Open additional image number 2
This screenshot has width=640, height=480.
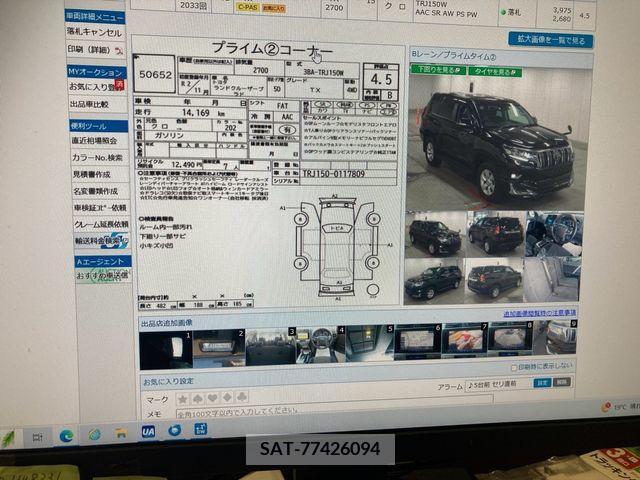219,349
